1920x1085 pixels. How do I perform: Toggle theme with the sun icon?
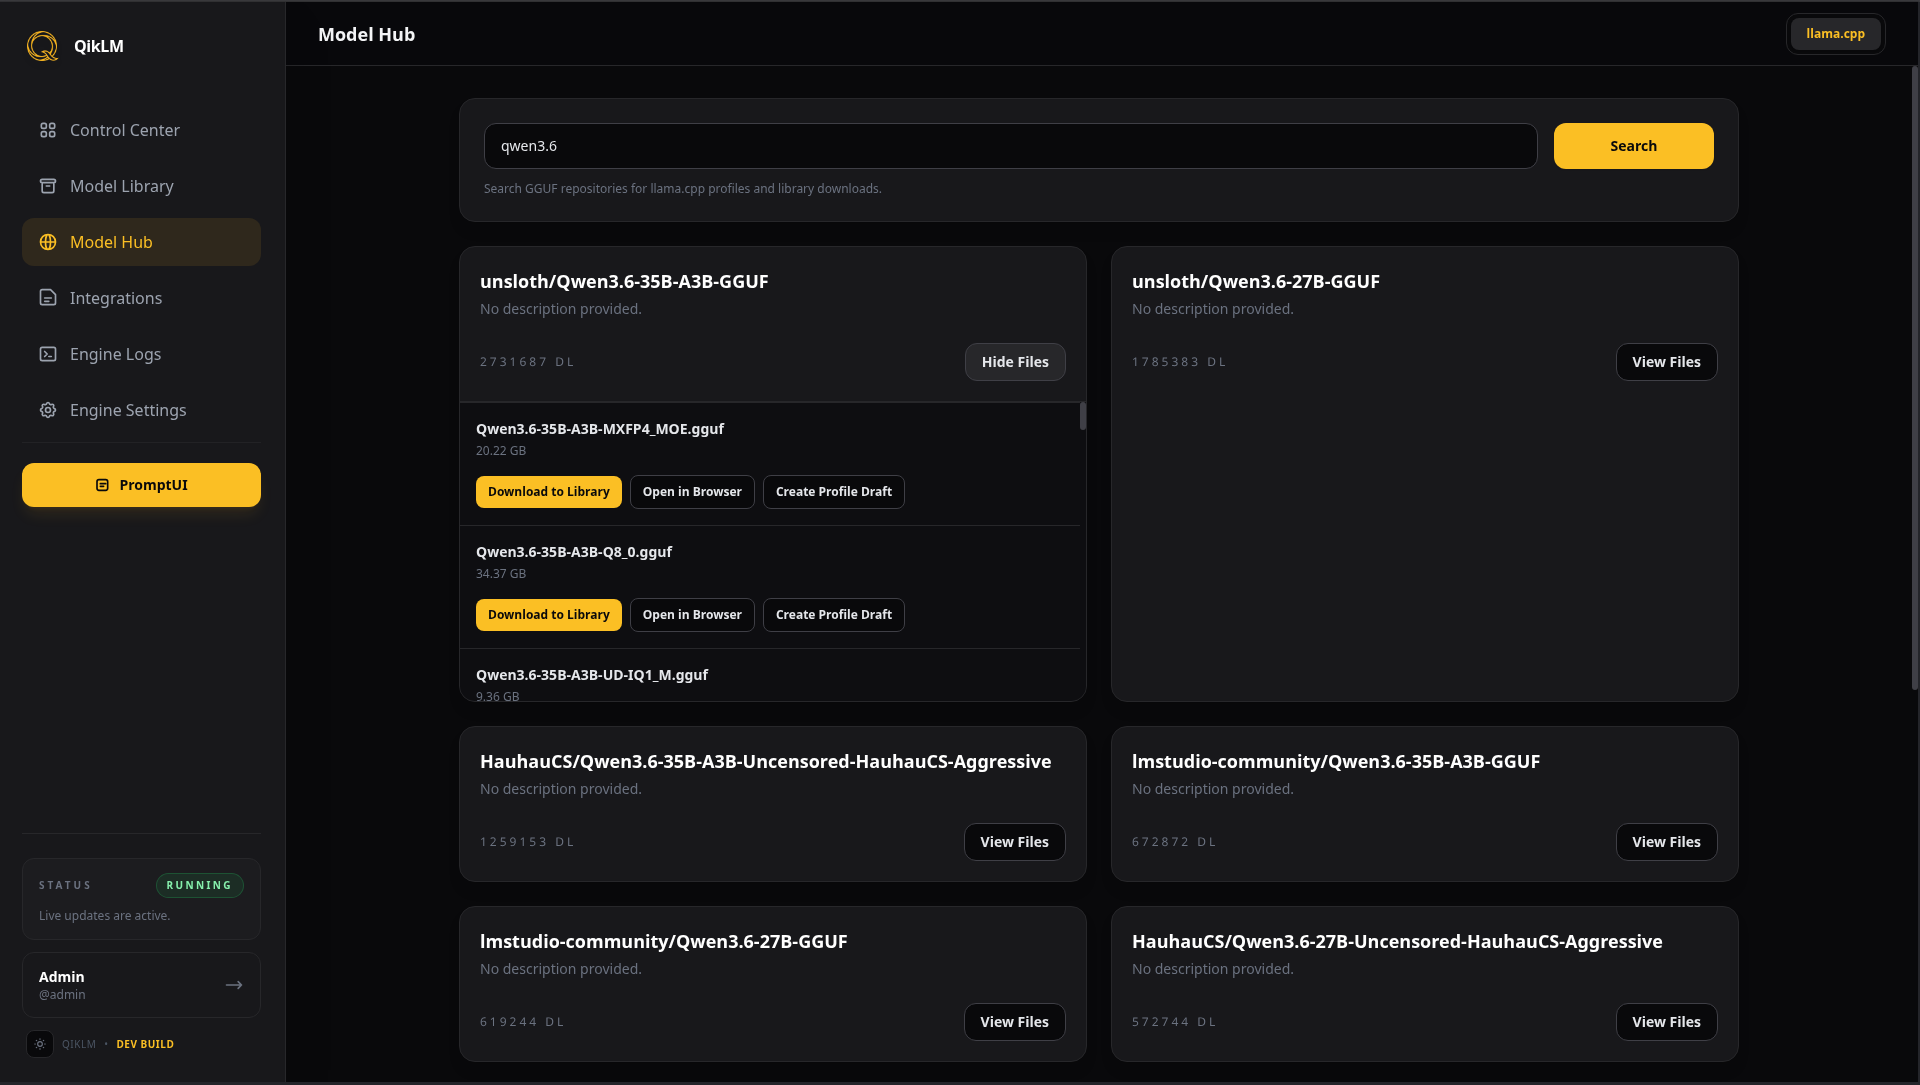(x=40, y=1044)
